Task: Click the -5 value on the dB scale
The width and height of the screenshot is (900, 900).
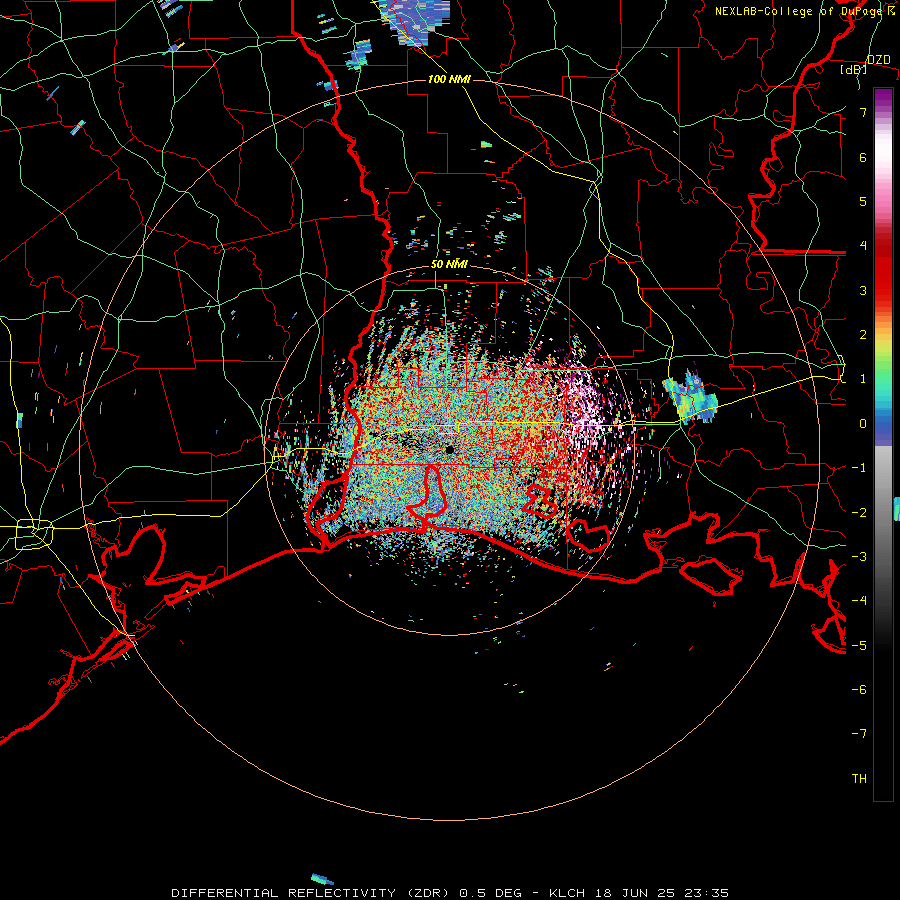Action: 859,646
